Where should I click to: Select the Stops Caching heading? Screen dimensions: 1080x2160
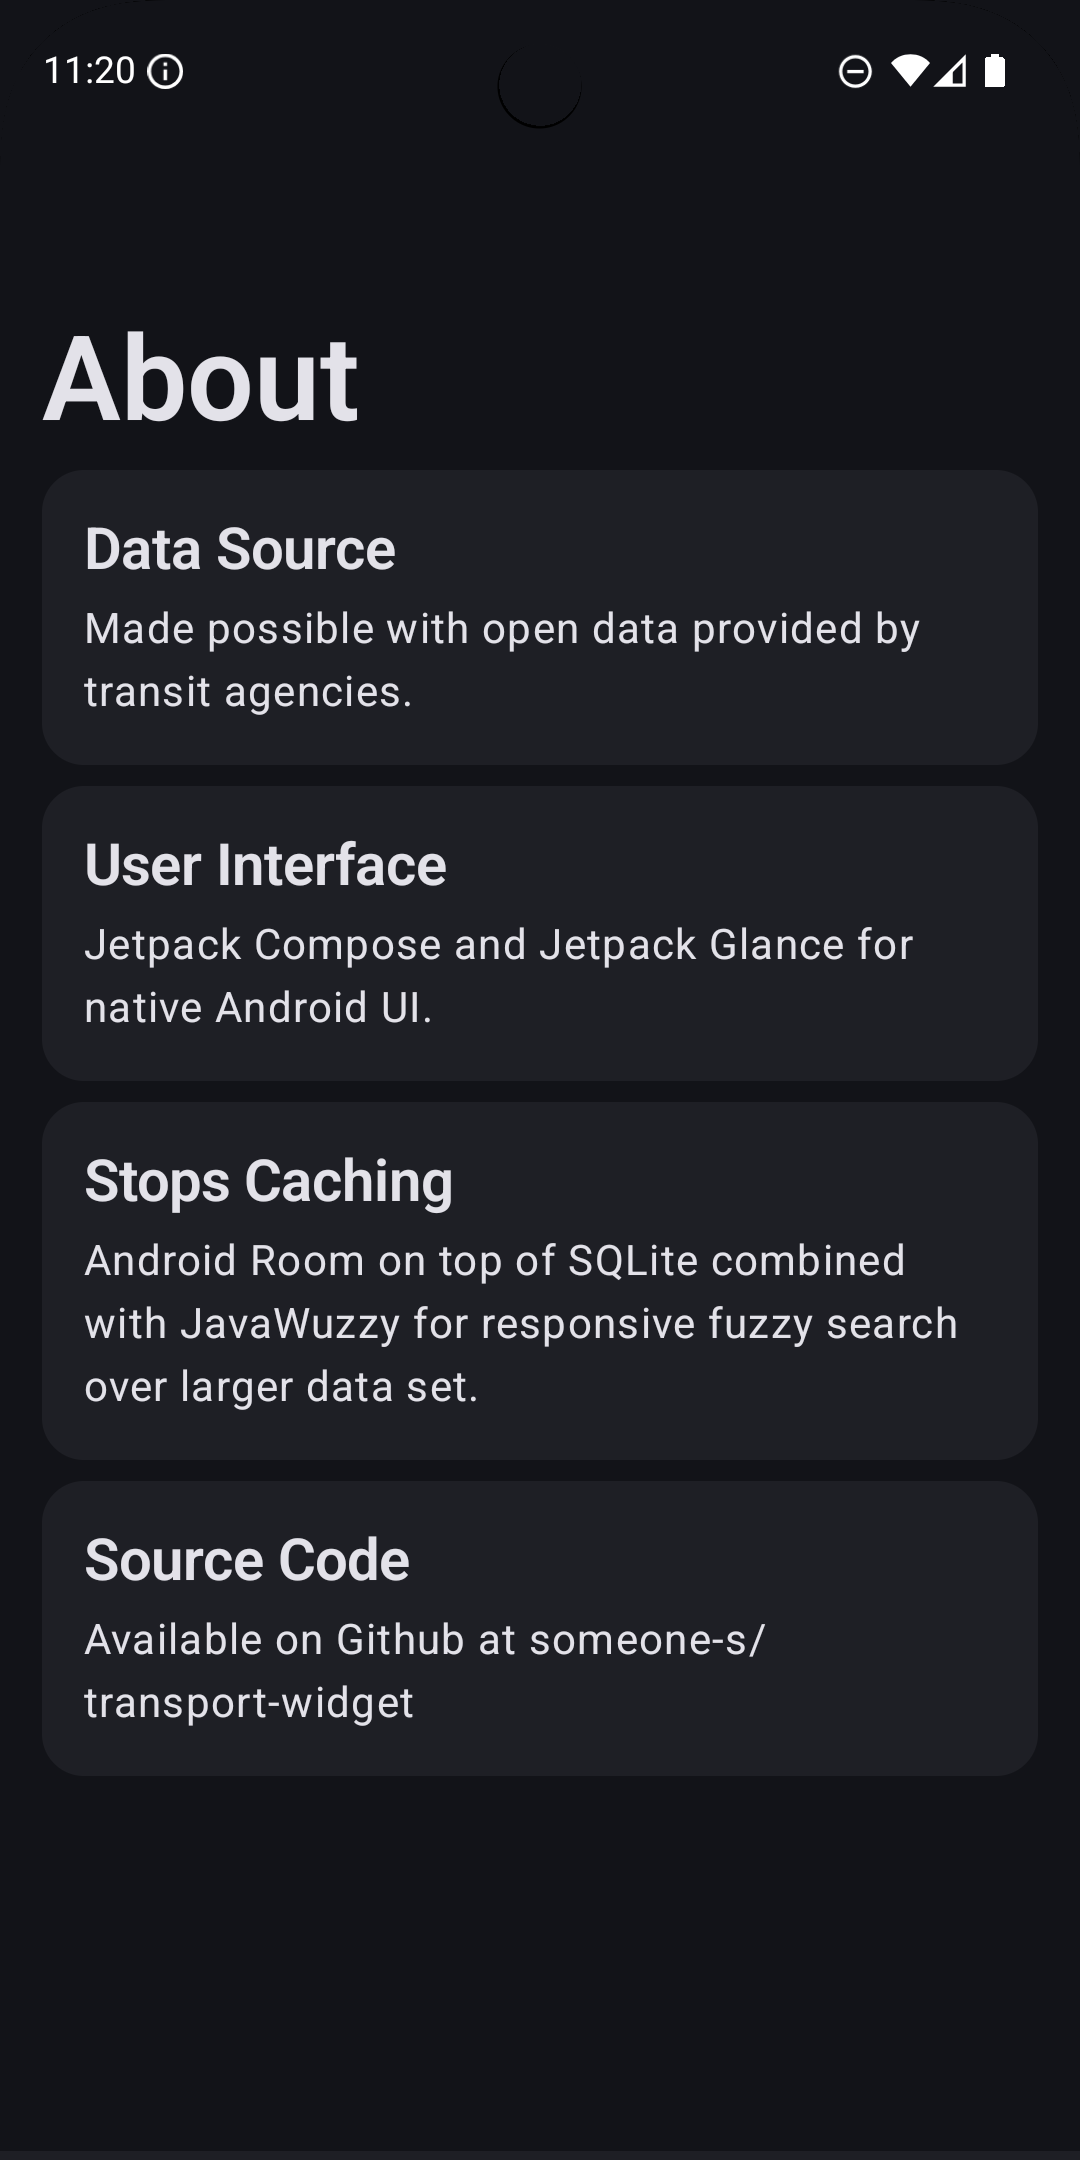(x=268, y=1181)
